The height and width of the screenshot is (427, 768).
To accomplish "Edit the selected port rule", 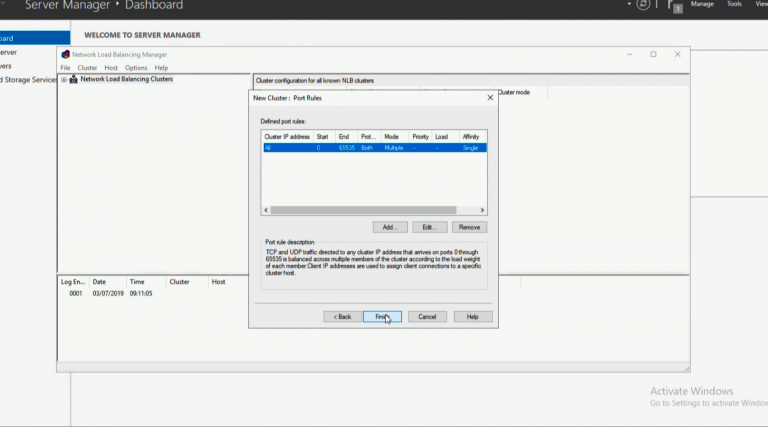I will click(430, 227).
